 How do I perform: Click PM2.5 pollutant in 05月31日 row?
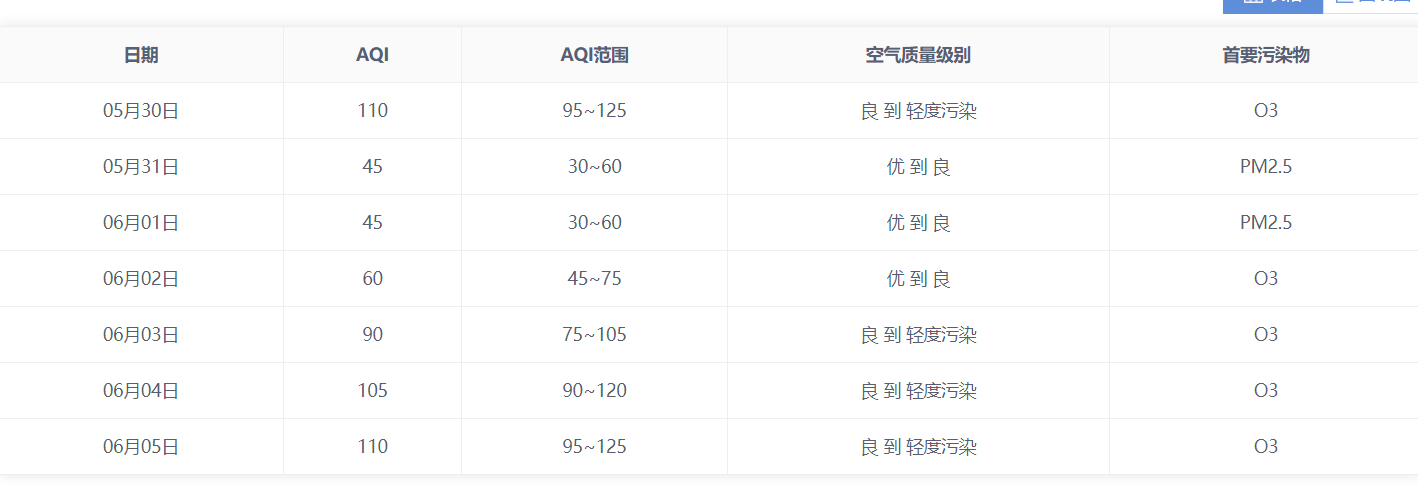point(1265,167)
